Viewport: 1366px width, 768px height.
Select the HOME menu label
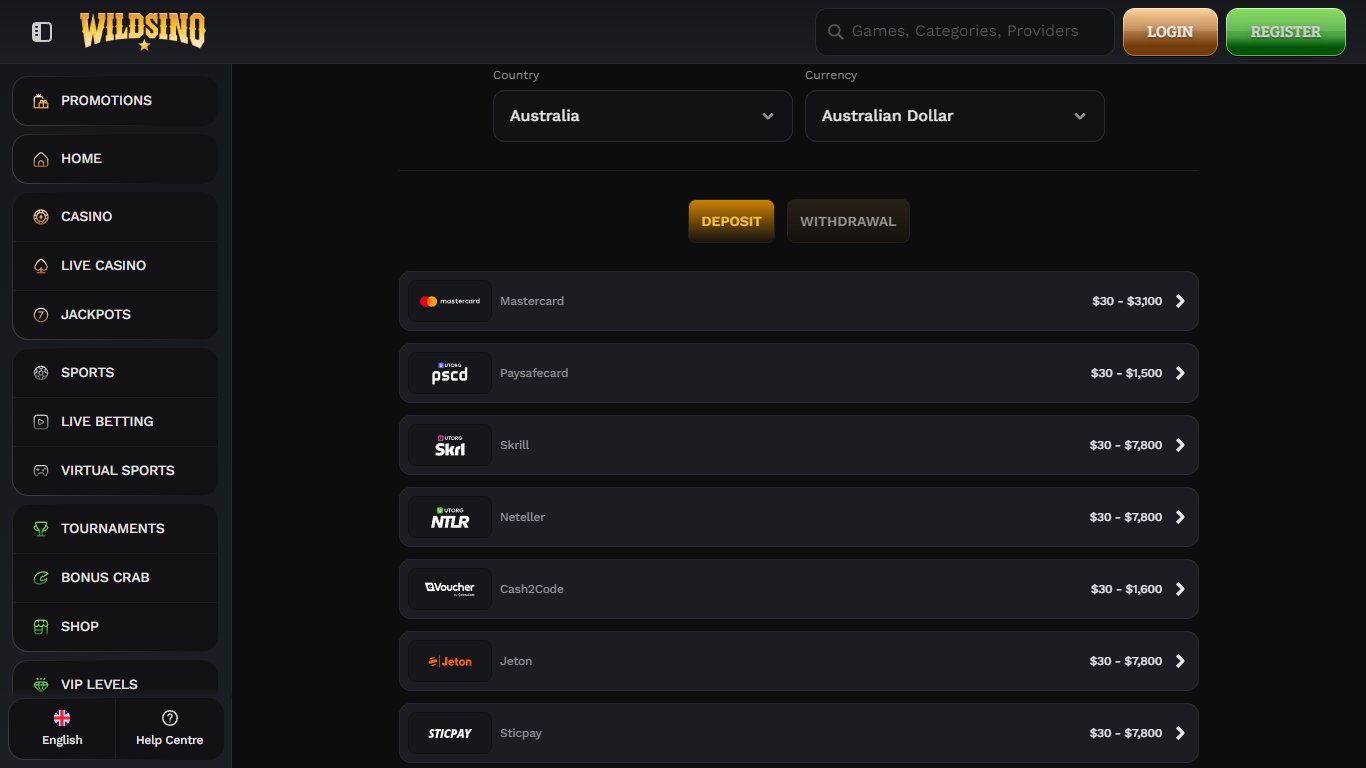tap(81, 159)
